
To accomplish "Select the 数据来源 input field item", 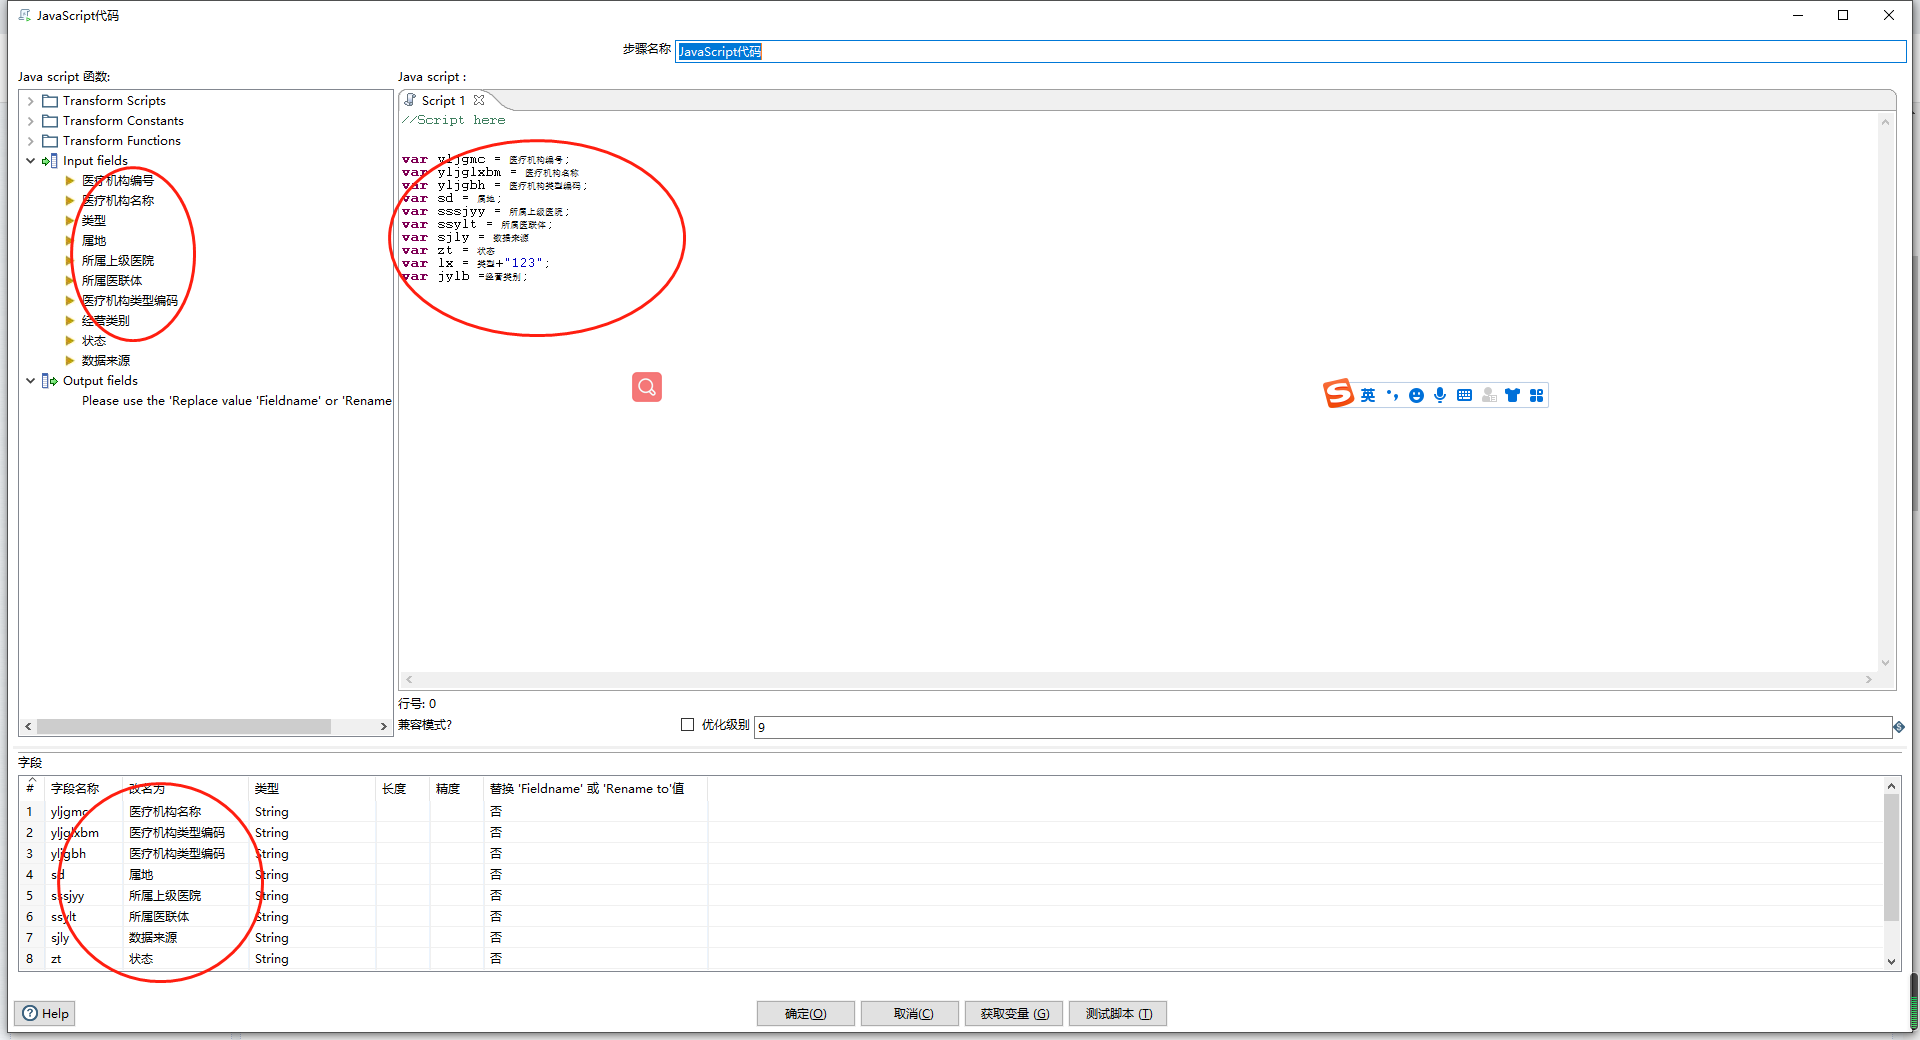I will (105, 361).
